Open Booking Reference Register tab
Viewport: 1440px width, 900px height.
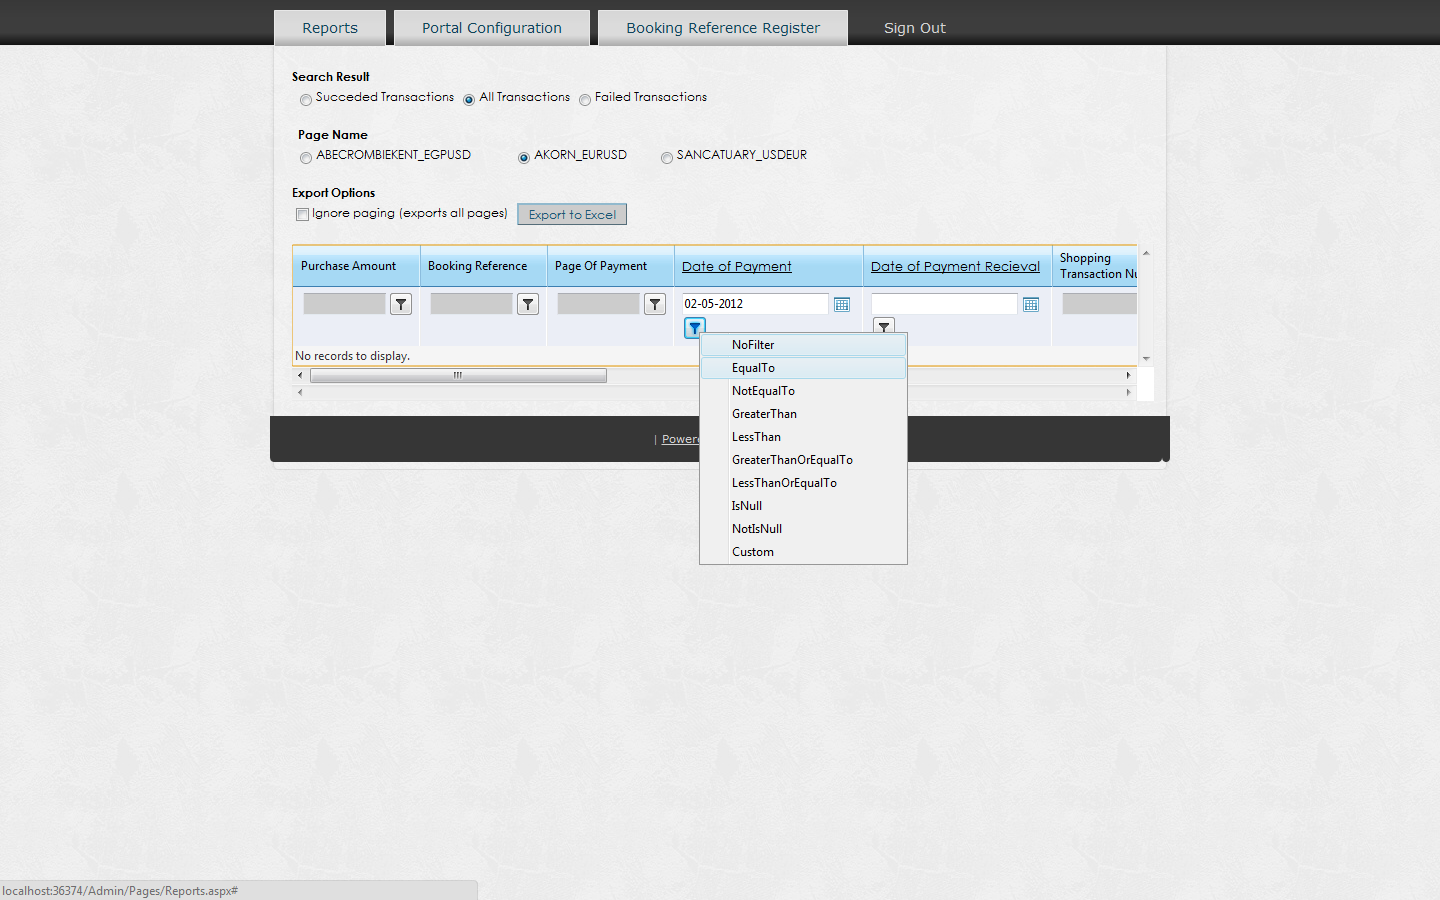(x=723, y=28)
